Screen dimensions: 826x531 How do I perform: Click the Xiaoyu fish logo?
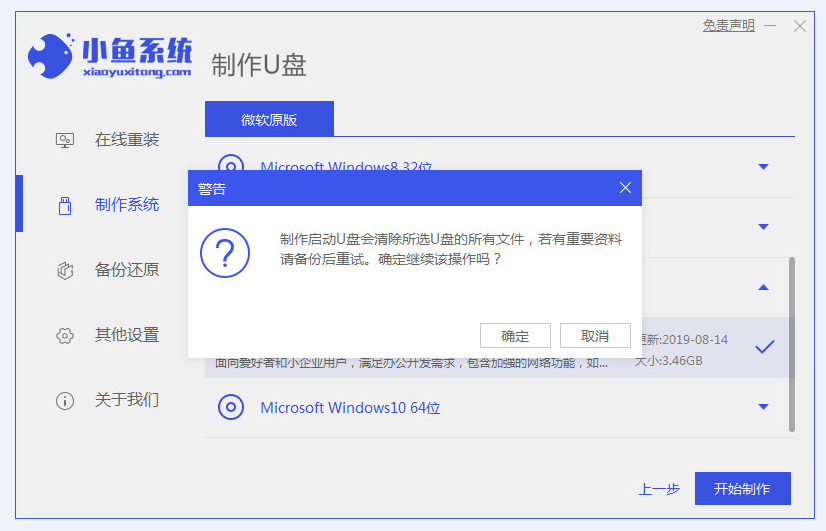coord(51,56)
